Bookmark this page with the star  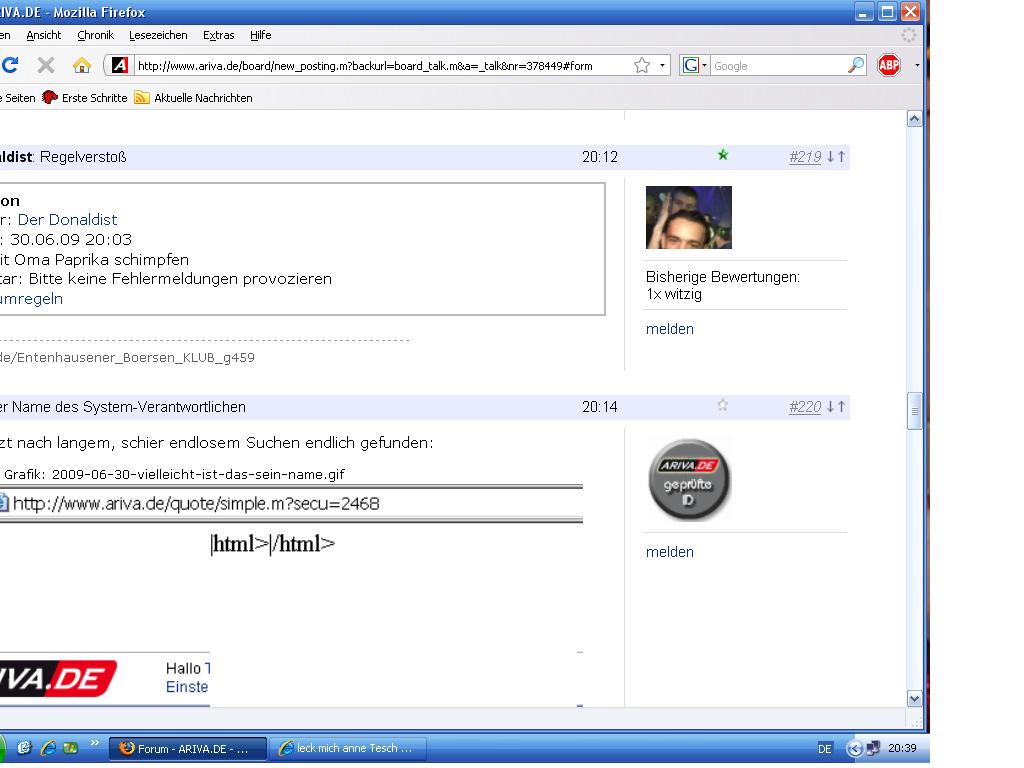click(x=642, y=65)
